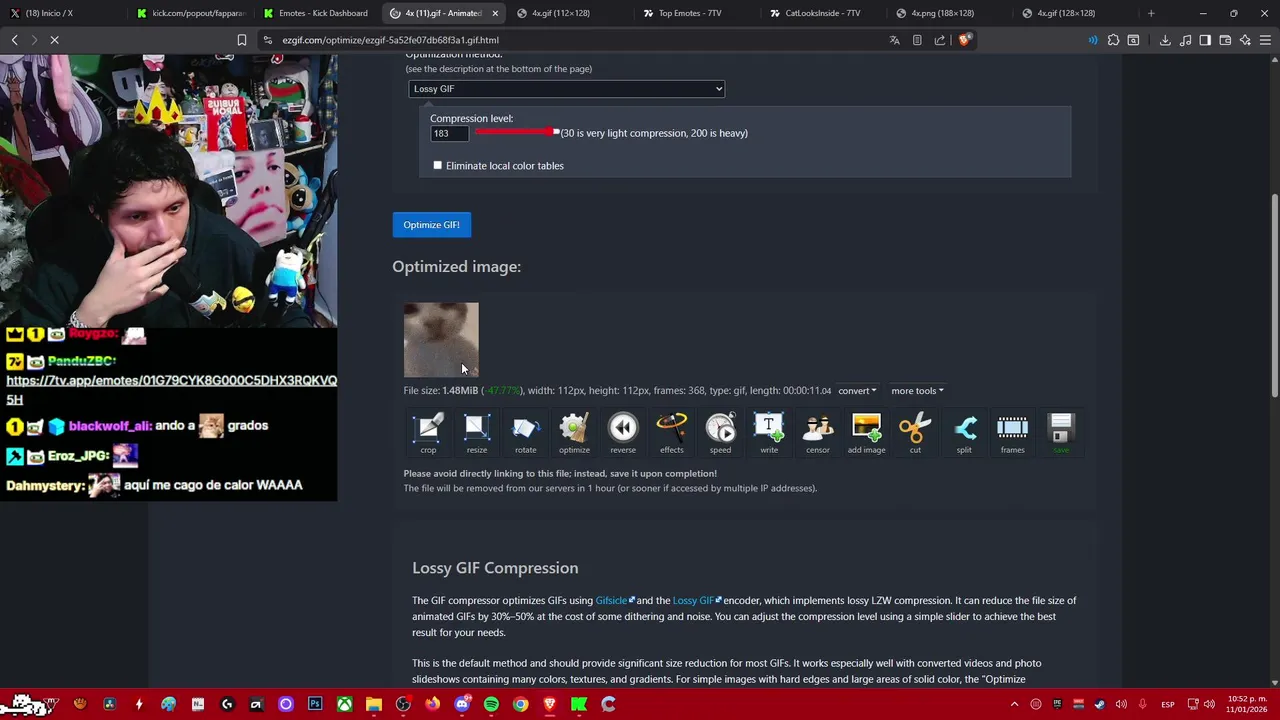This screenshot has height=720, width=1280.
Task: Switch to the Inicio / X tab
Action: point(63,13)
